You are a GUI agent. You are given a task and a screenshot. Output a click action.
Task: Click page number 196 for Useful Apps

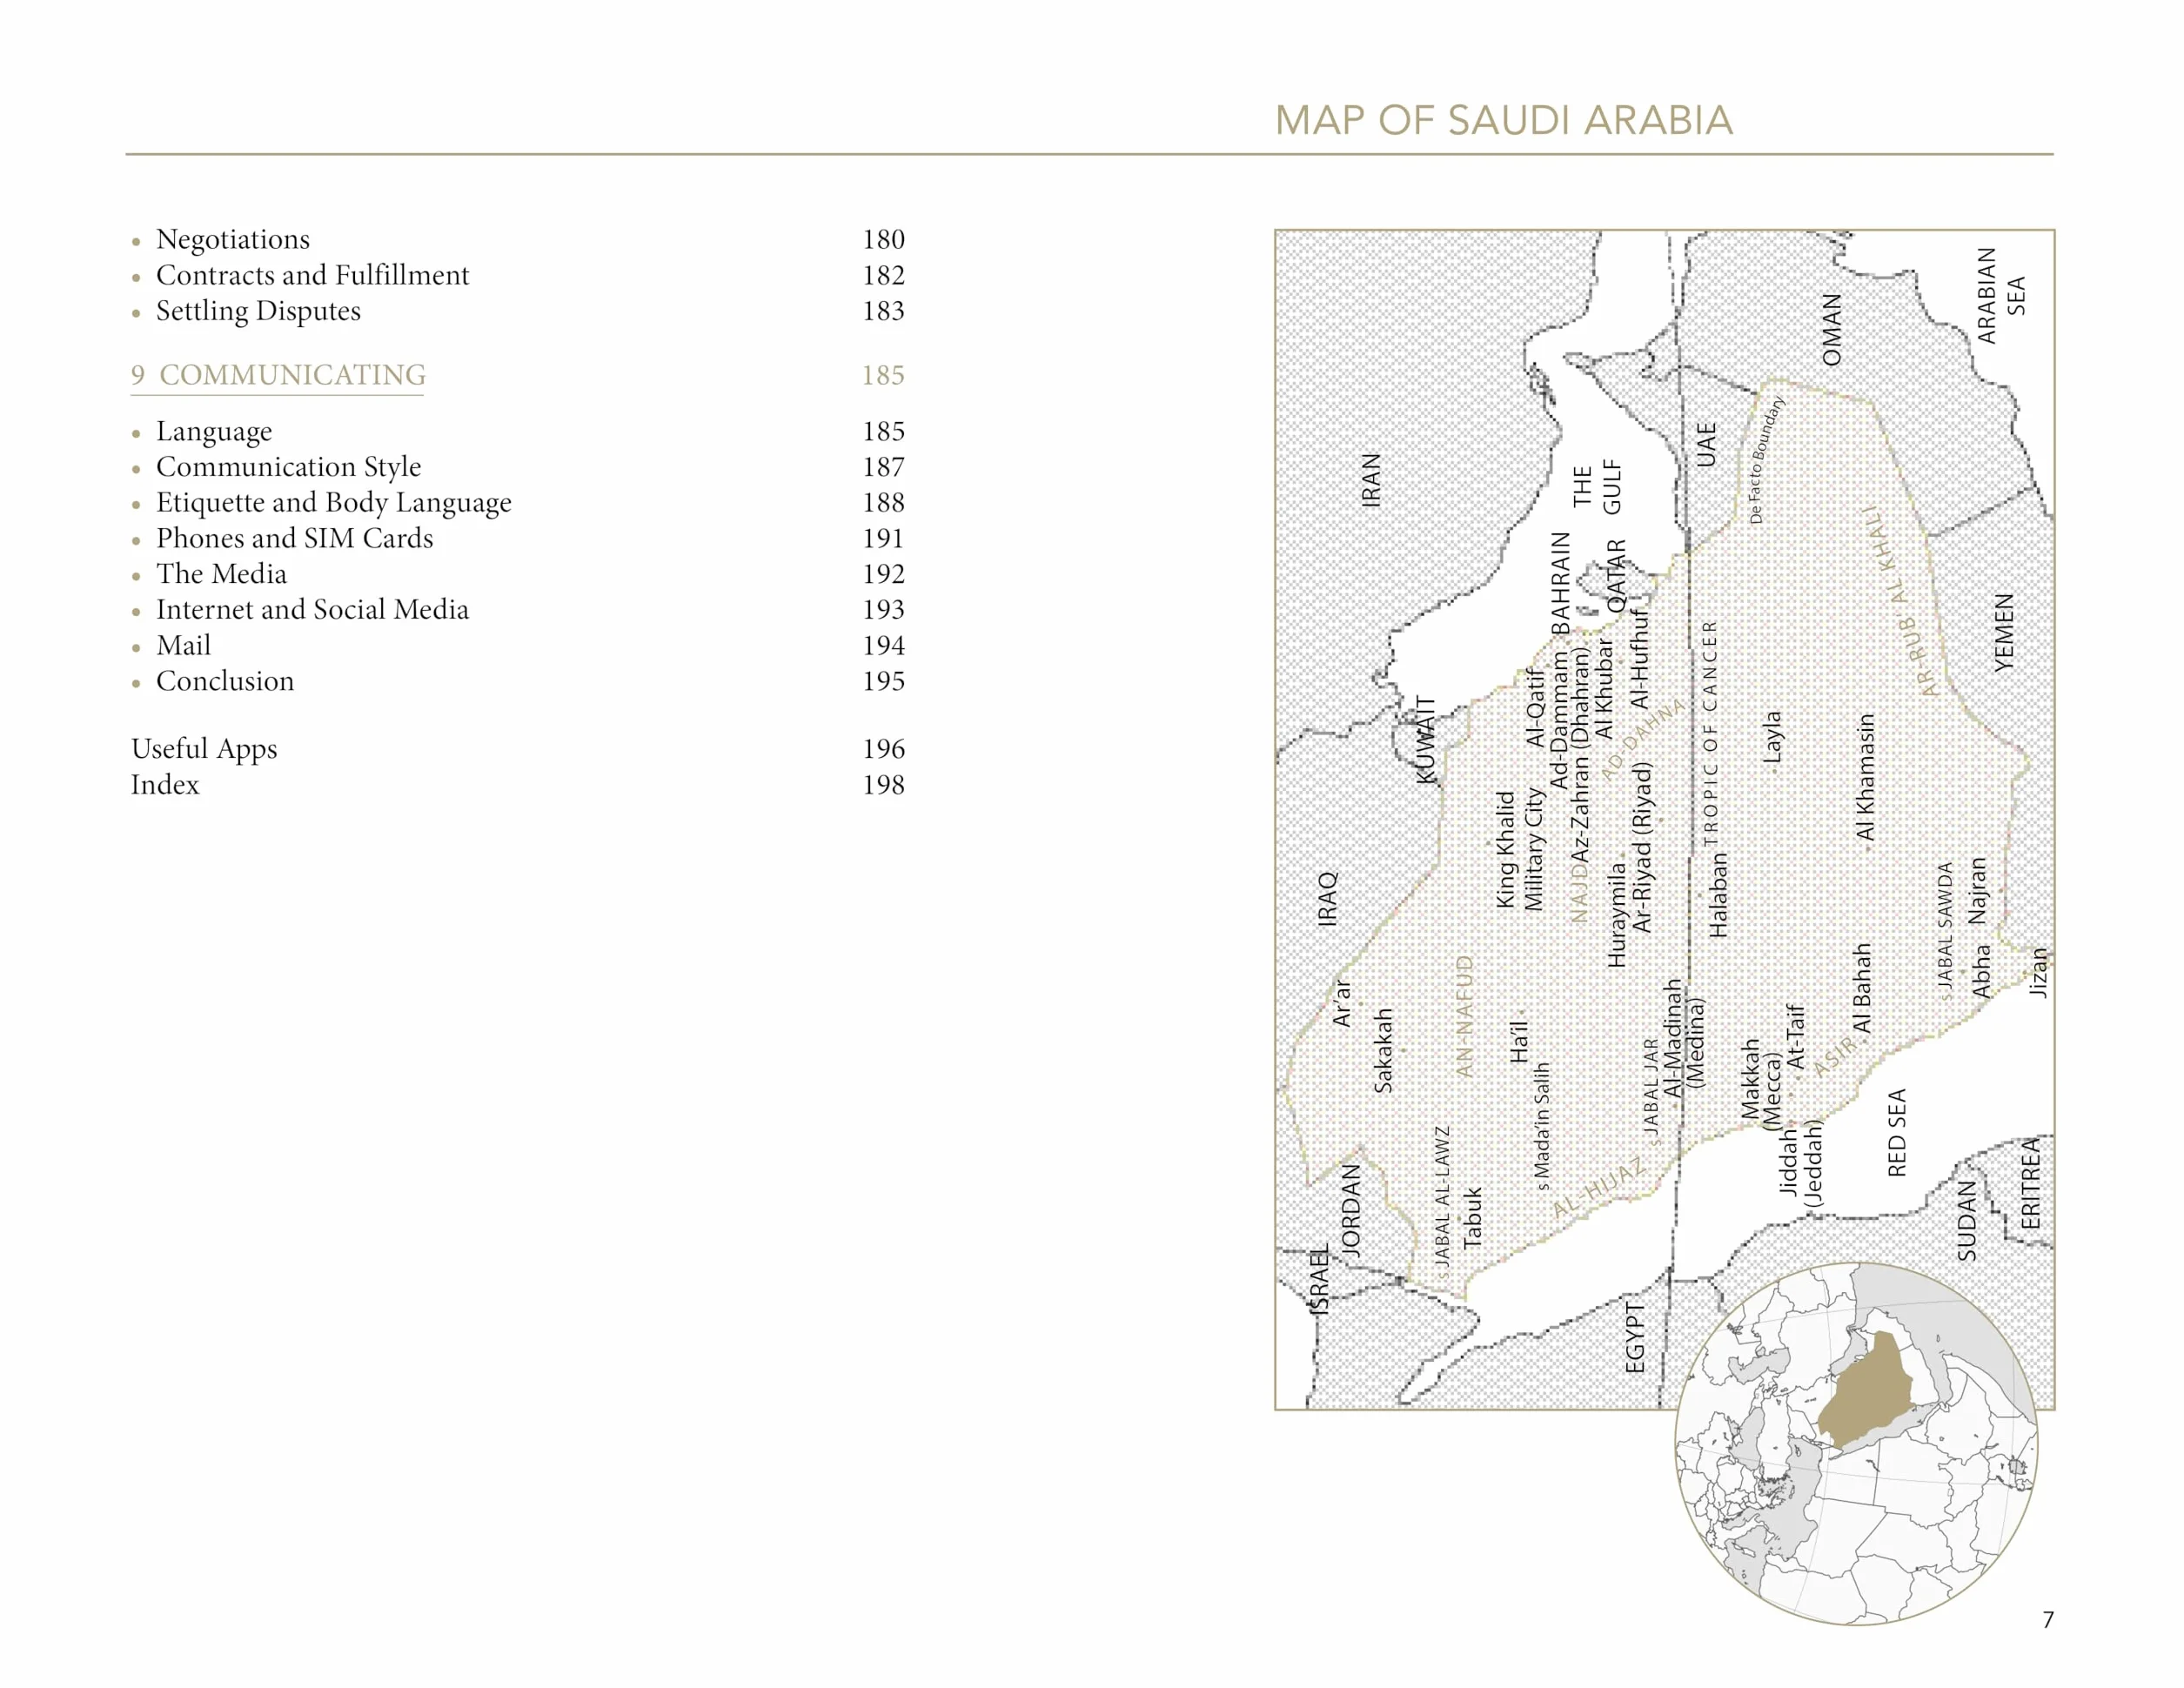[883, 749]
